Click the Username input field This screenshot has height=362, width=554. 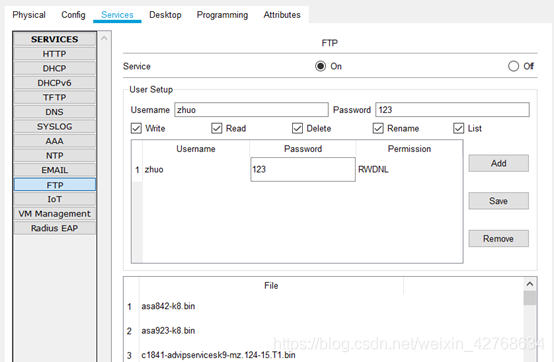(x=251, y=110)
